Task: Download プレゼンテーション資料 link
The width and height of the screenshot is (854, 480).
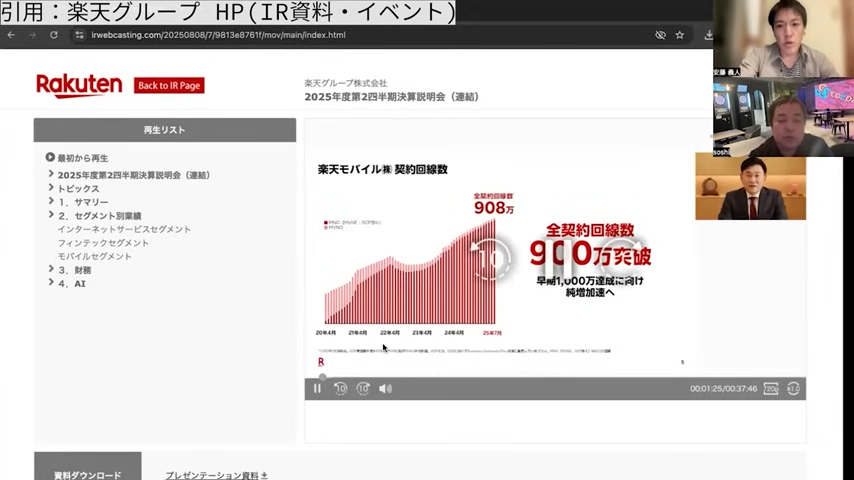Action: (216, 475)
